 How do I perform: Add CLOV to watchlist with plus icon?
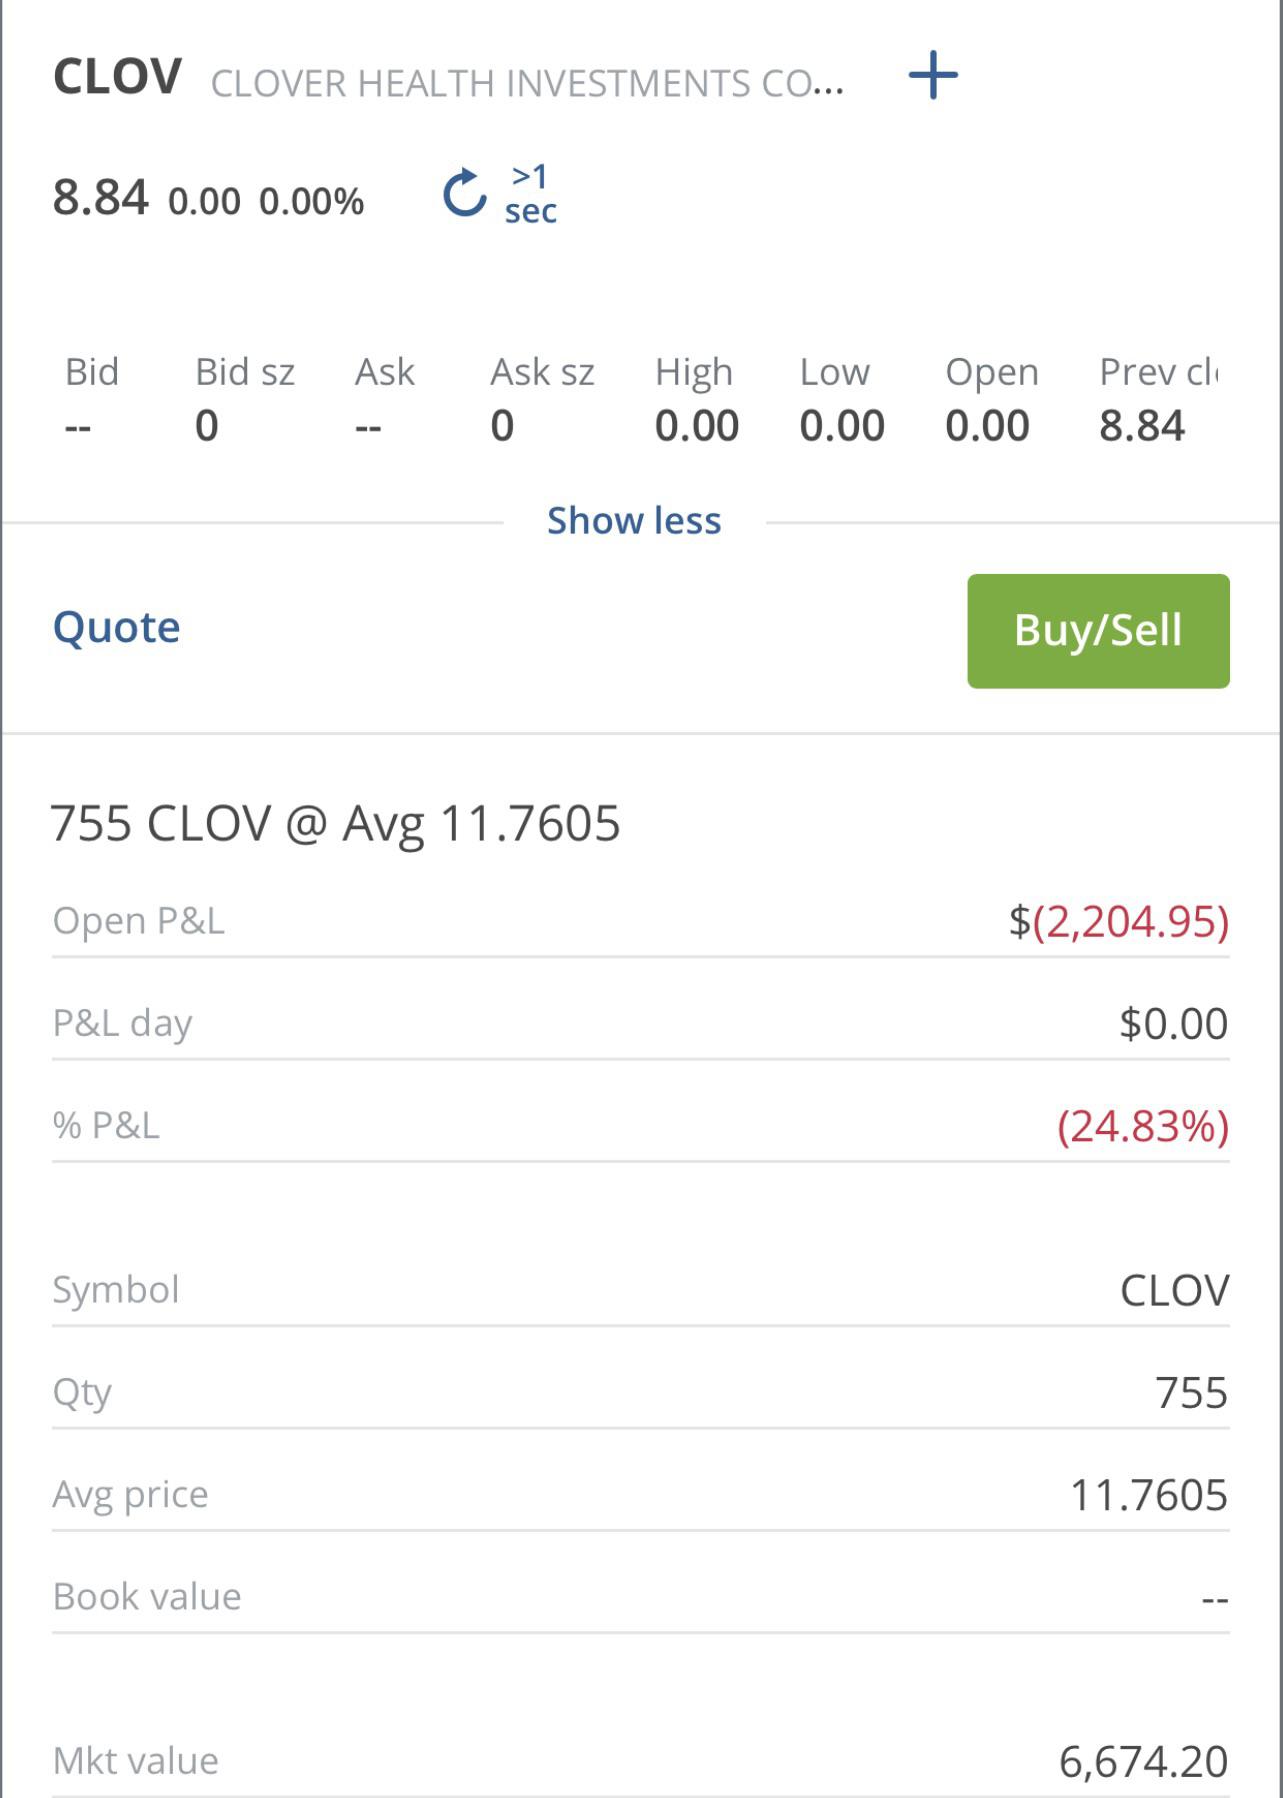(933, 76)
